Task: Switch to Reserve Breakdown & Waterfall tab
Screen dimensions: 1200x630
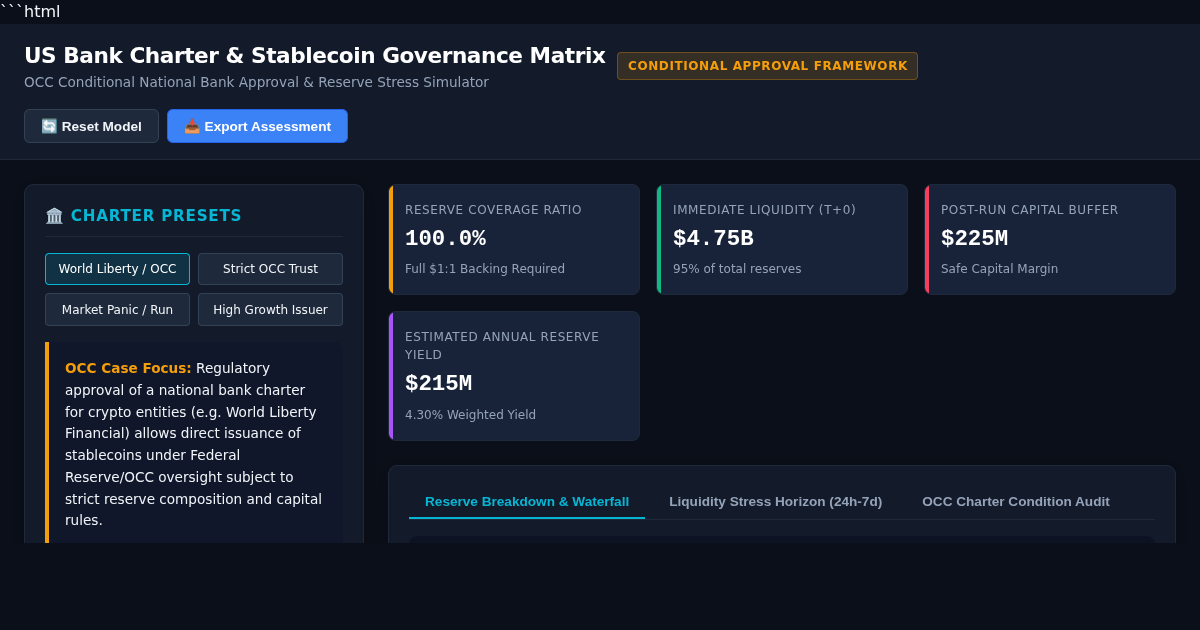Action: 527,502
